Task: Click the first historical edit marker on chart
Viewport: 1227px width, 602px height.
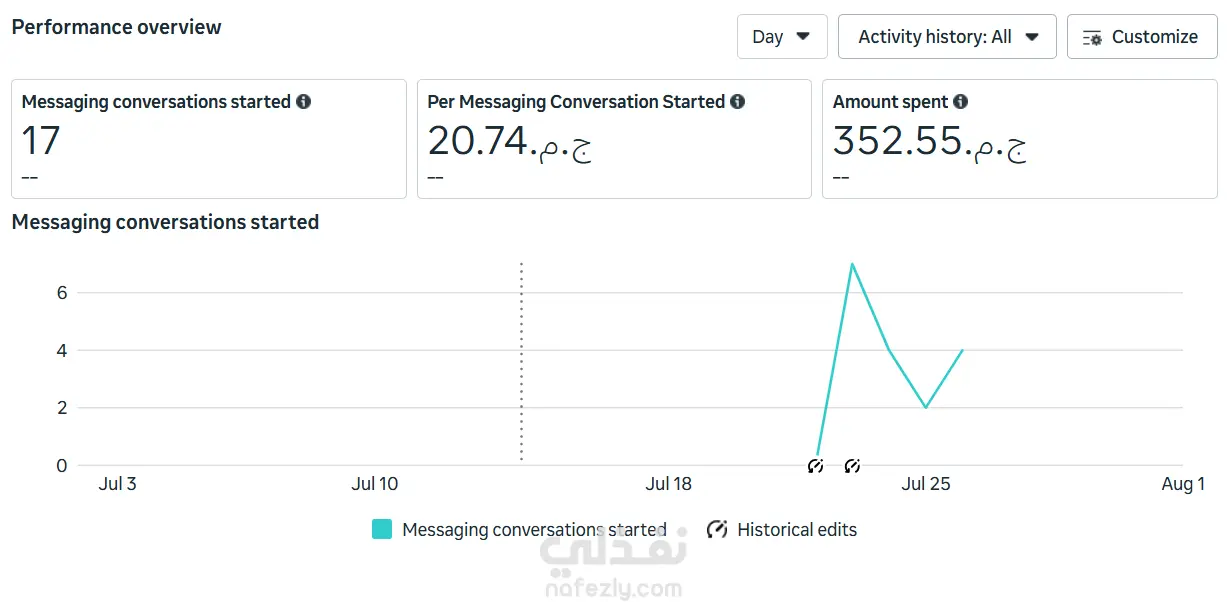Action: (815, 466)
